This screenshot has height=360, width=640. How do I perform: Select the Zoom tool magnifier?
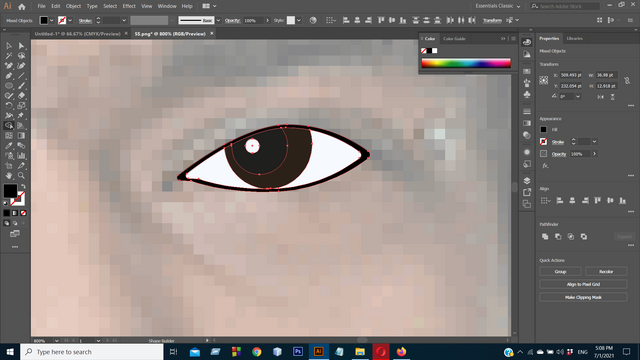tap(21, 176)
